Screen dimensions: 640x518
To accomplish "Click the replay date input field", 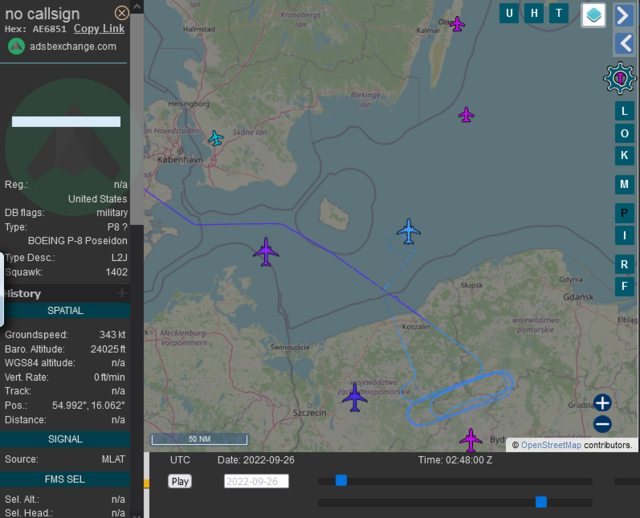I will (257, 481).
